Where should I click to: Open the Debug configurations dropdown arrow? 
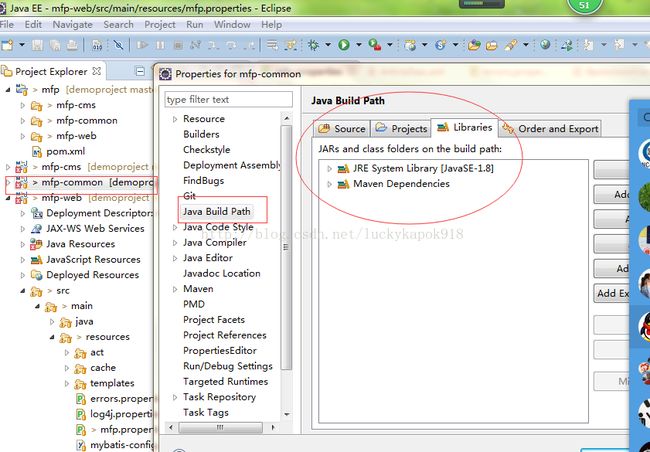(328, 44)
